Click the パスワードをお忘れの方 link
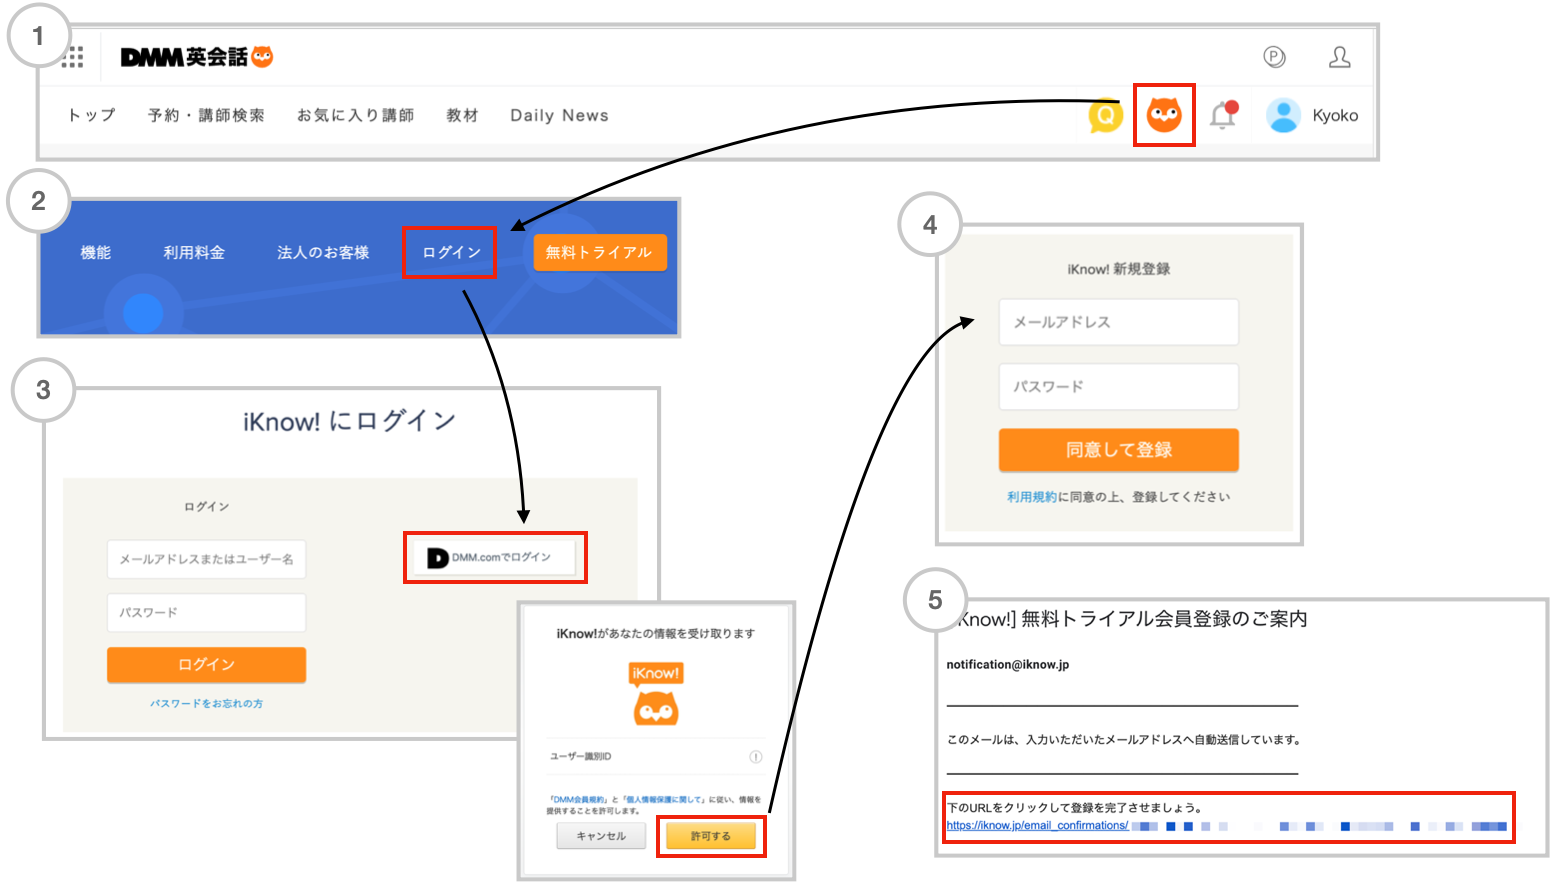Image resolution: width=1558 pixels, height=886 pixels. 206,704
